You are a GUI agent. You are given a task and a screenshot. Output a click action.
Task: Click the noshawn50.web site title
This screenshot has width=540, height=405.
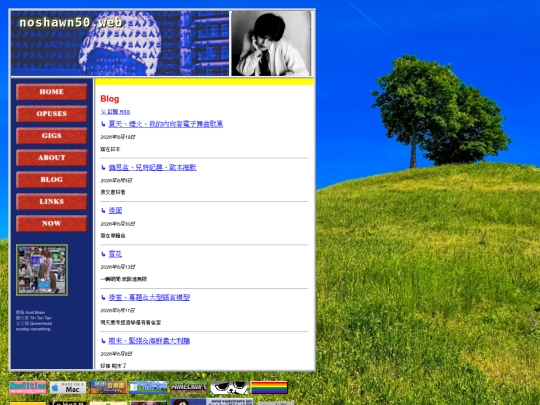pos(71,23)
